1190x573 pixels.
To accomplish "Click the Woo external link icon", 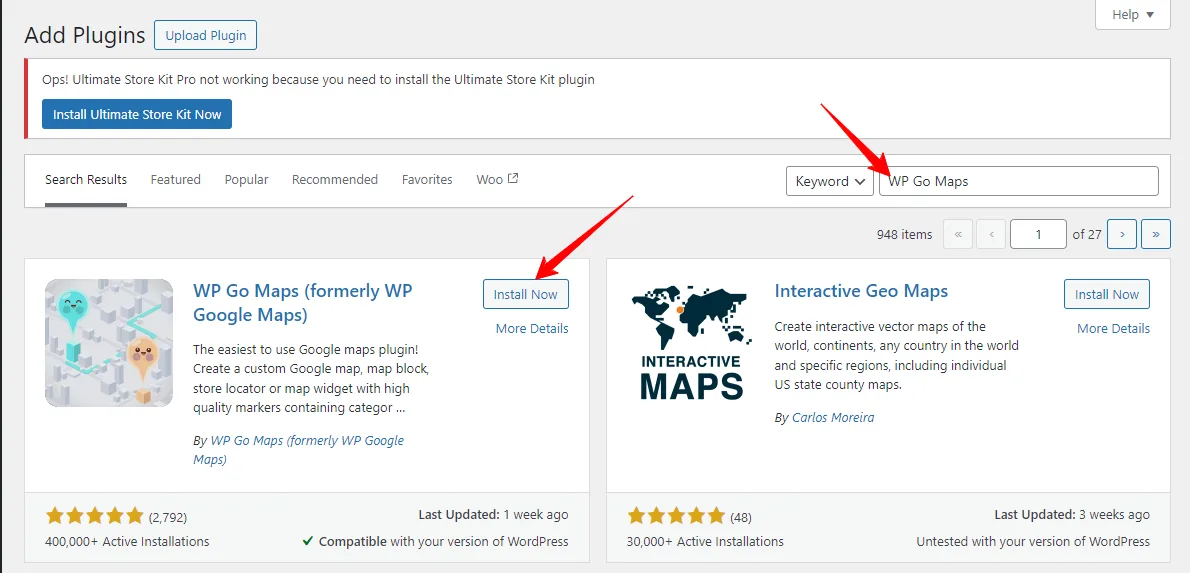I will 513,179.
